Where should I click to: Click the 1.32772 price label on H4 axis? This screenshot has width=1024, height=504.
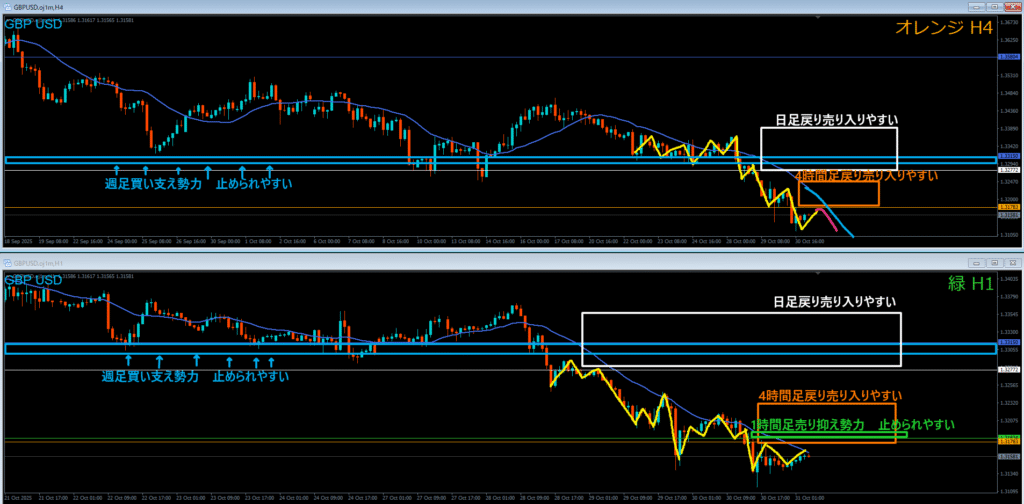pos(1009,171)
